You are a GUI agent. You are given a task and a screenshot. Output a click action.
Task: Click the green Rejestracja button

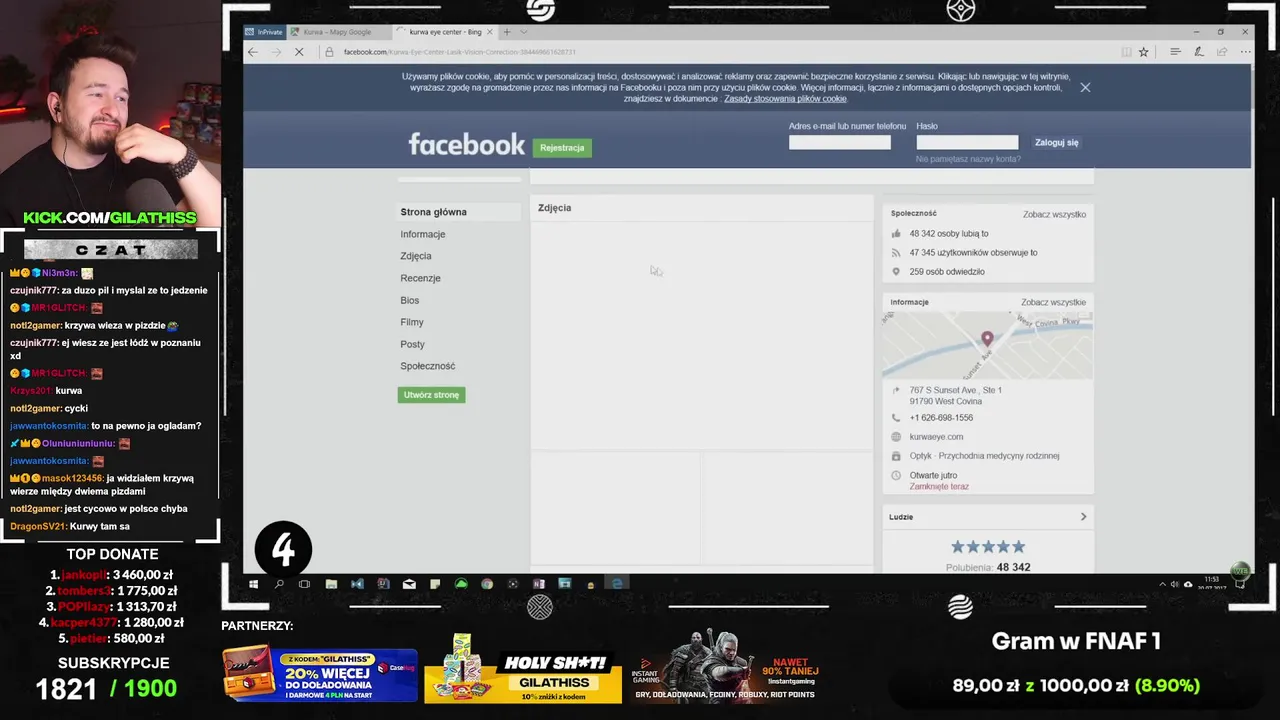tap(562, 148)
